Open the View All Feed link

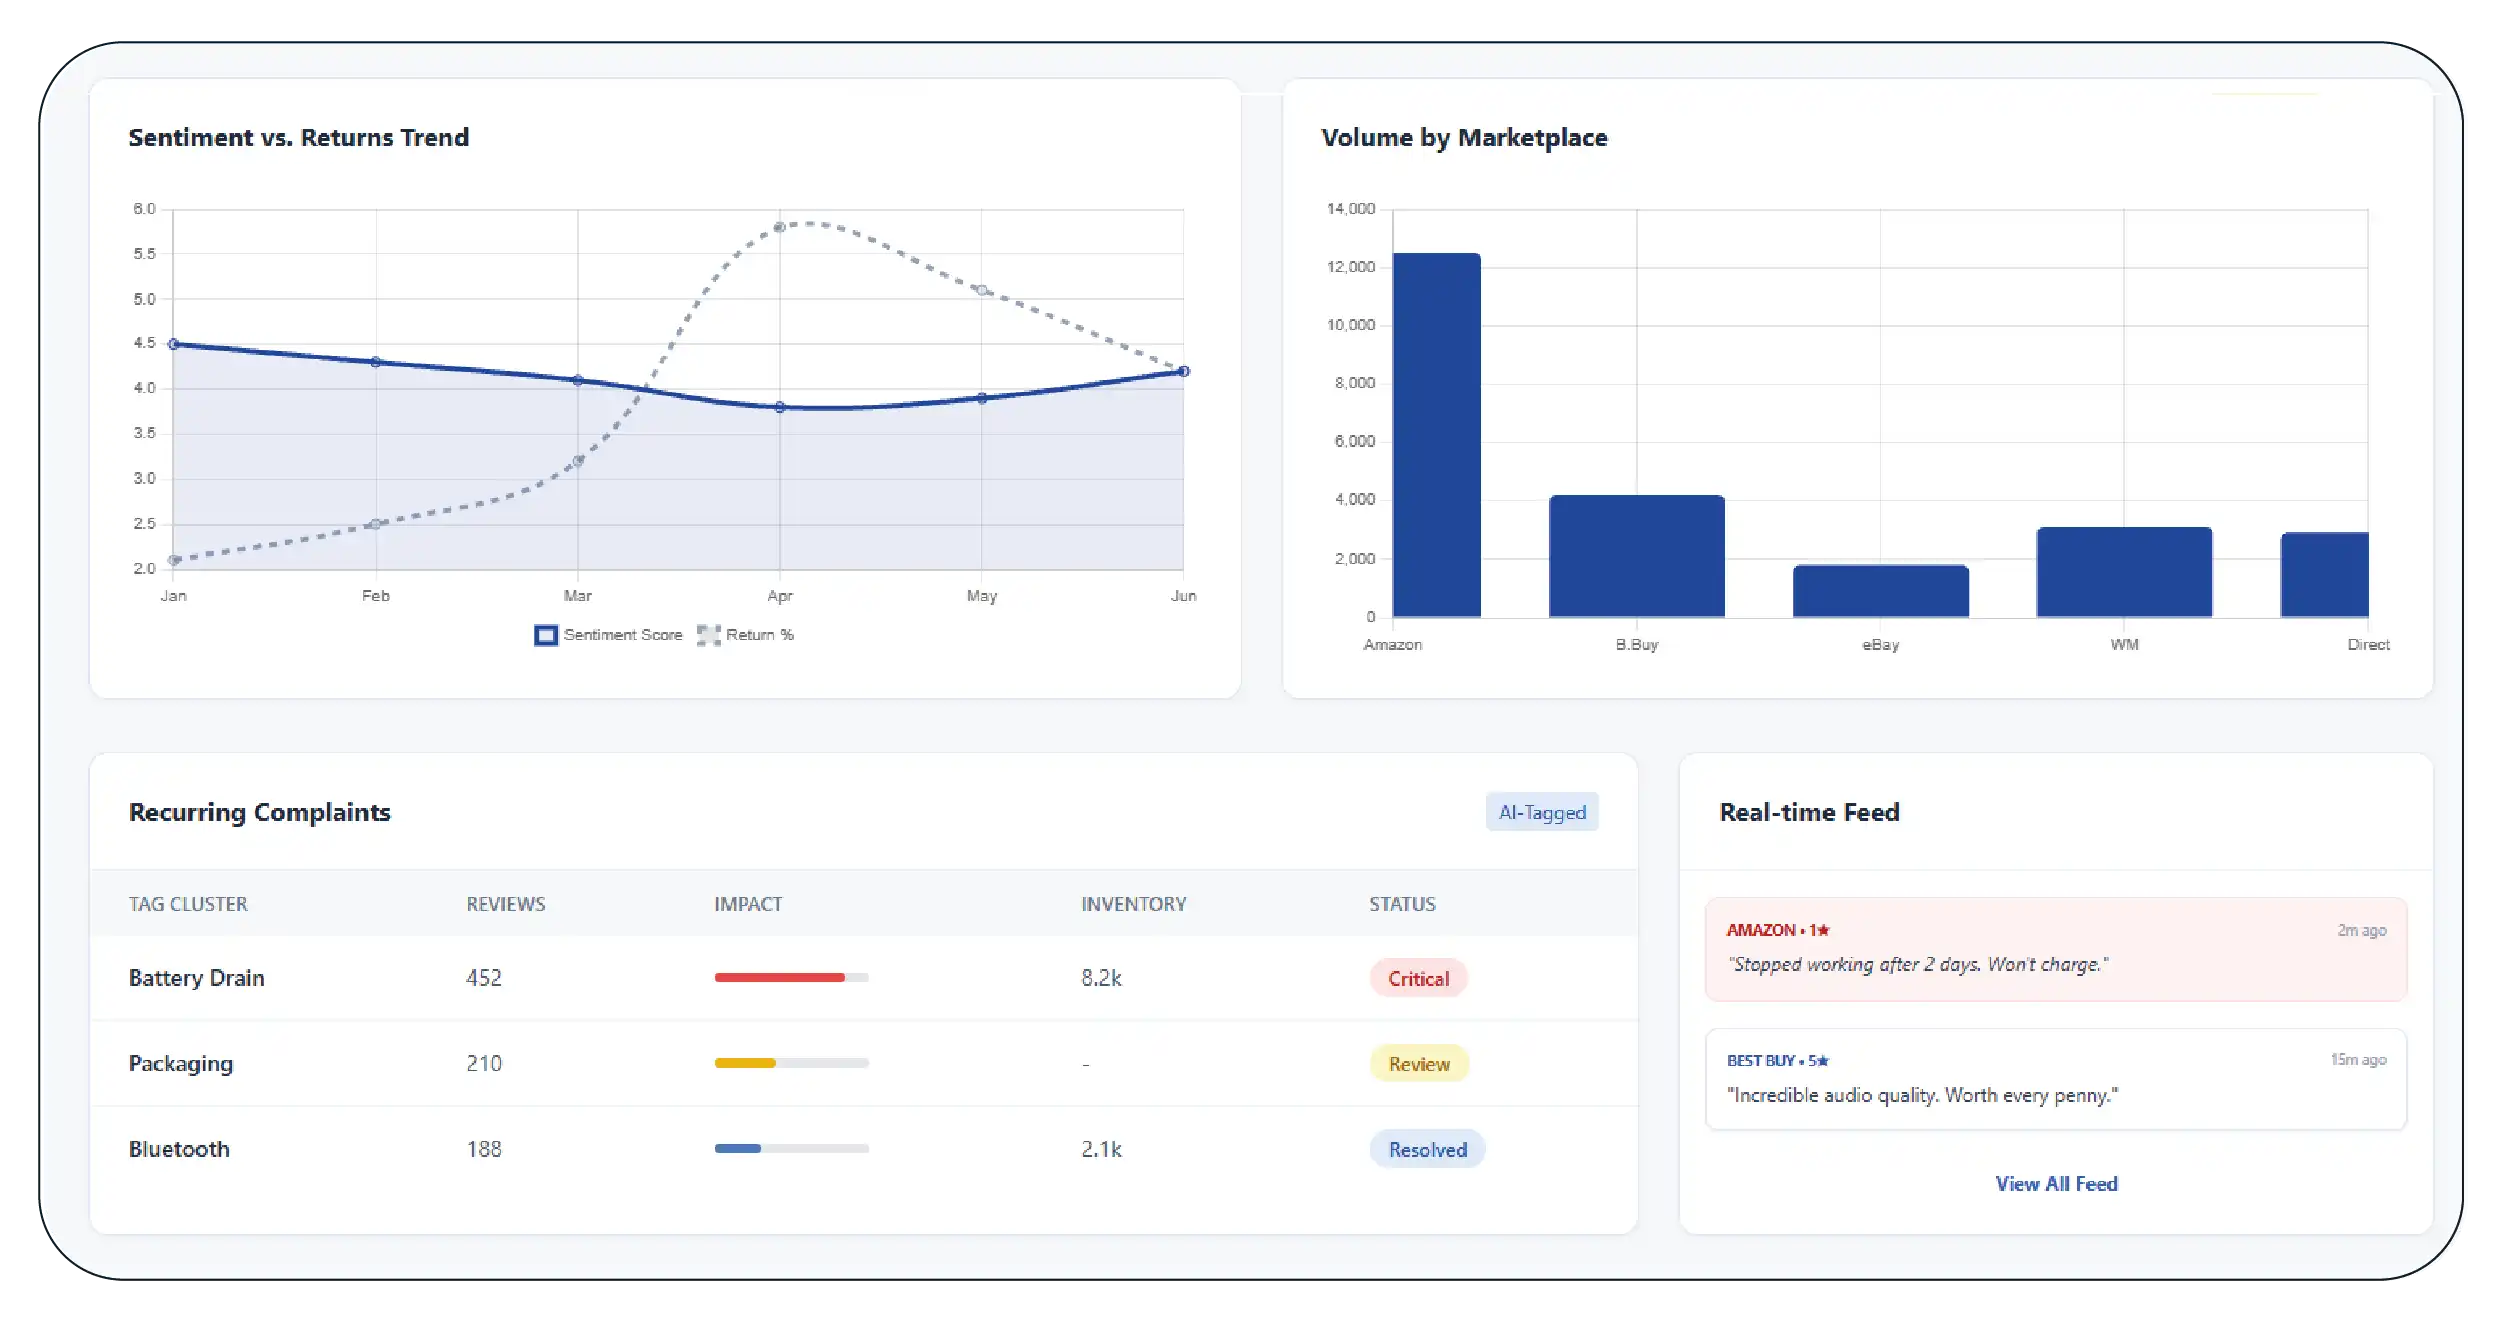click(2056, 1184)
